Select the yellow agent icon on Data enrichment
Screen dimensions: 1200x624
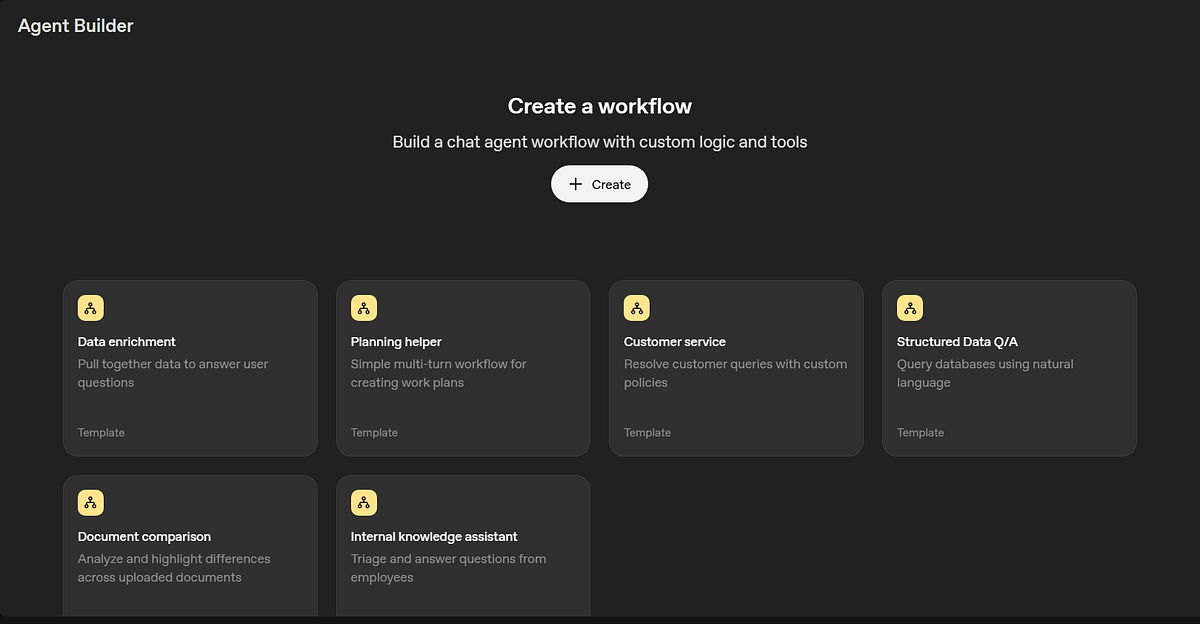[90, 307]
